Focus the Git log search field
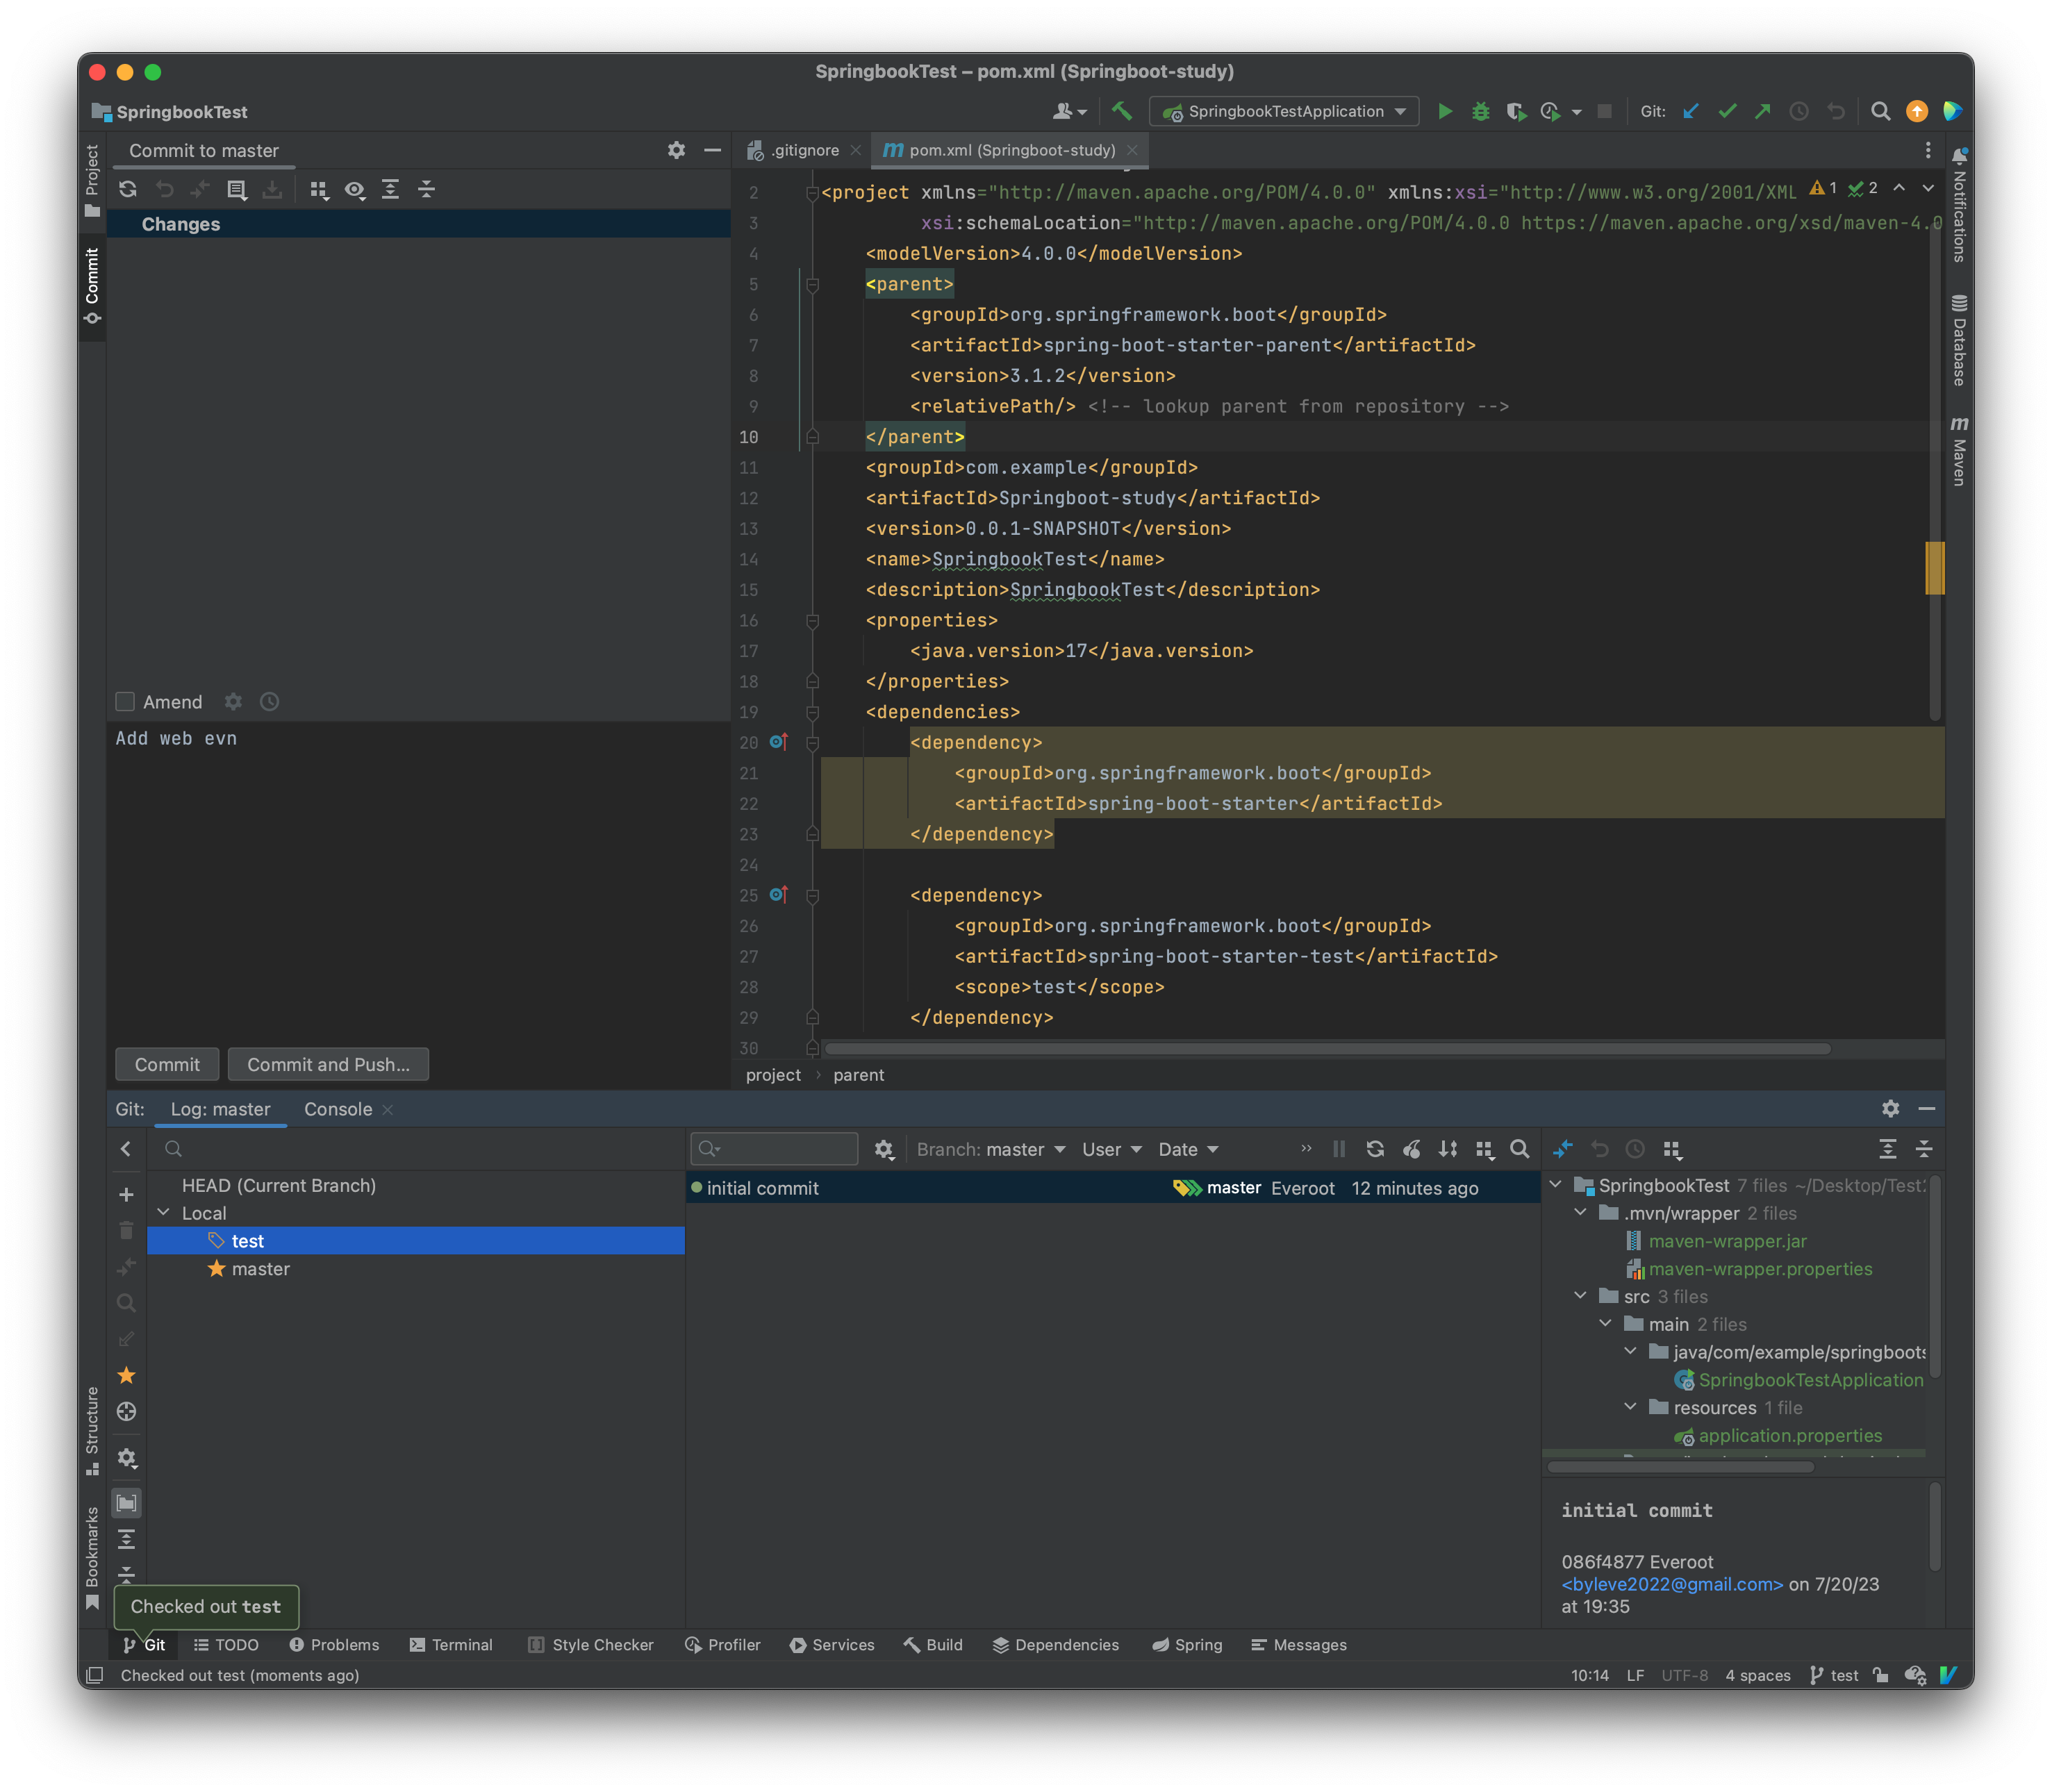Image resolution: width=2052 pixels, height=1792 pixels. pyautogui.click(x=774, y=1149)
